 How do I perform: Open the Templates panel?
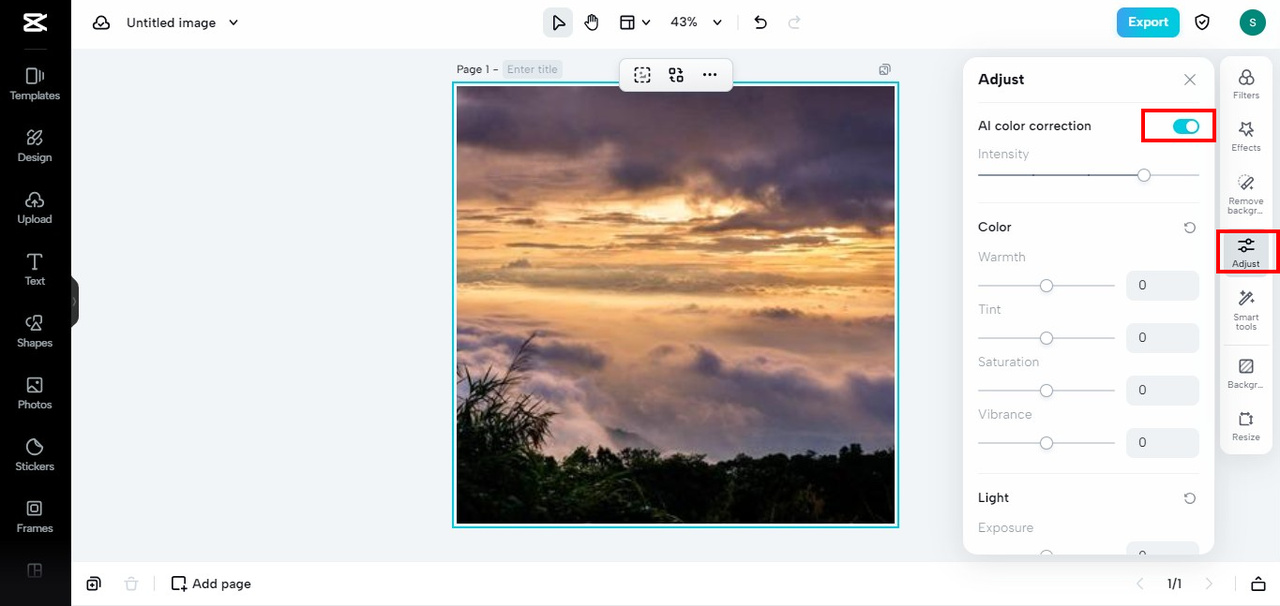[35, 84]
